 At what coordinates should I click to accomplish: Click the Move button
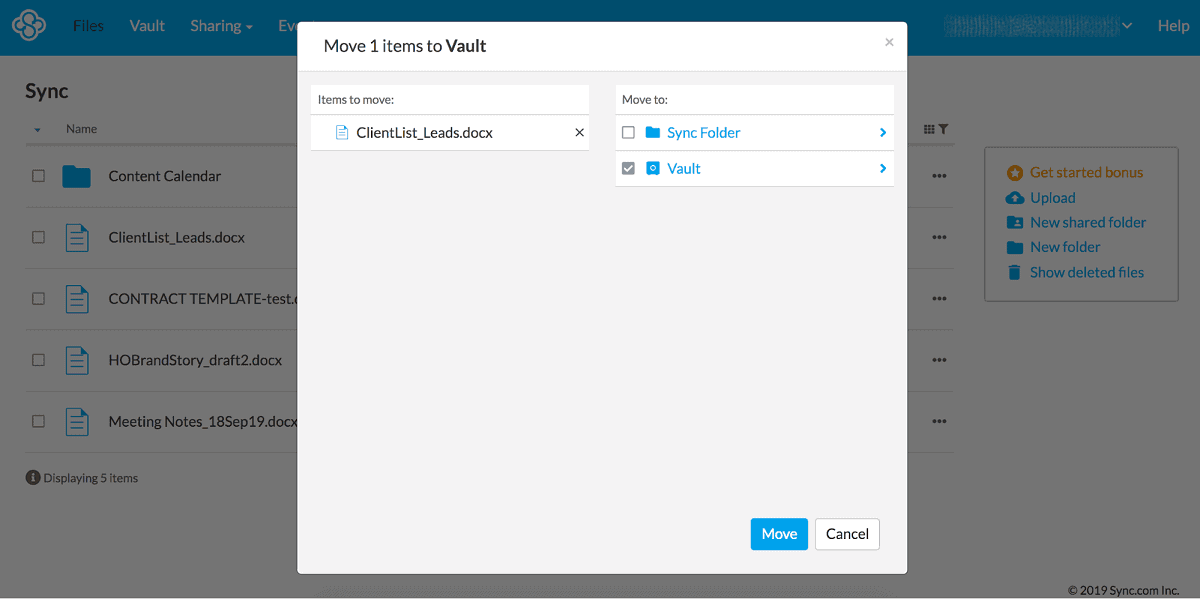click(x=779, y=533)
